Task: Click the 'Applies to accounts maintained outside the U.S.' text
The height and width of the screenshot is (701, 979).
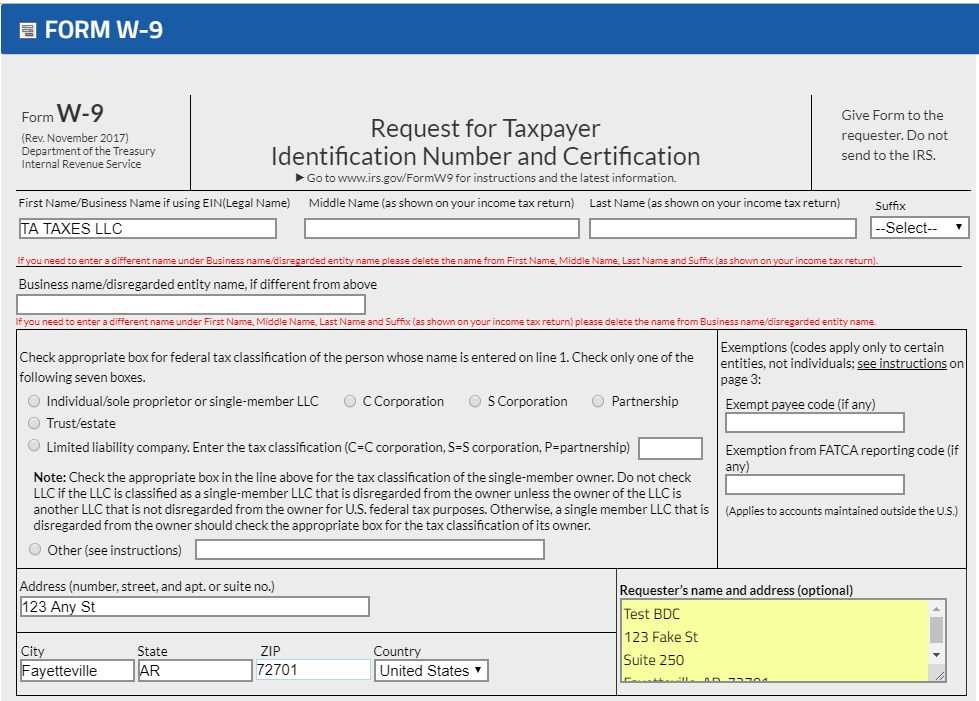Action: tap(841, 511)
